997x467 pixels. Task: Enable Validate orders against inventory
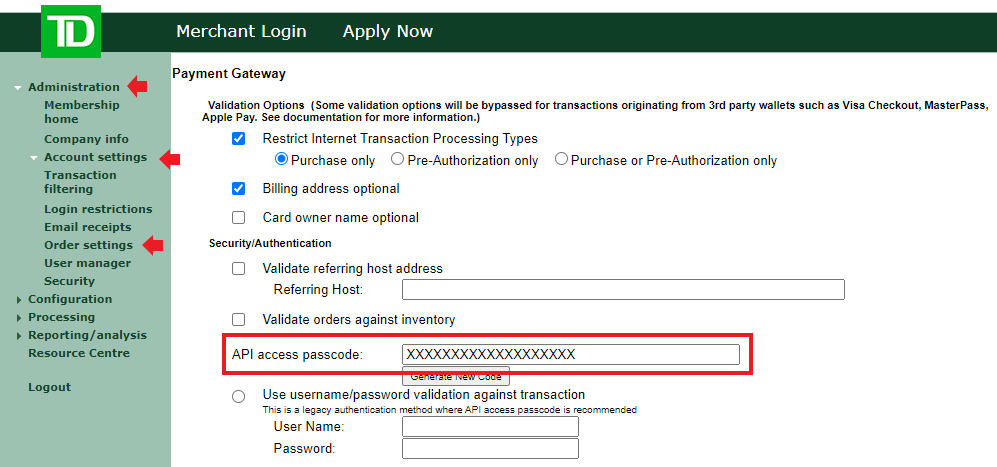pyautogui.click(x=238, y=320)
